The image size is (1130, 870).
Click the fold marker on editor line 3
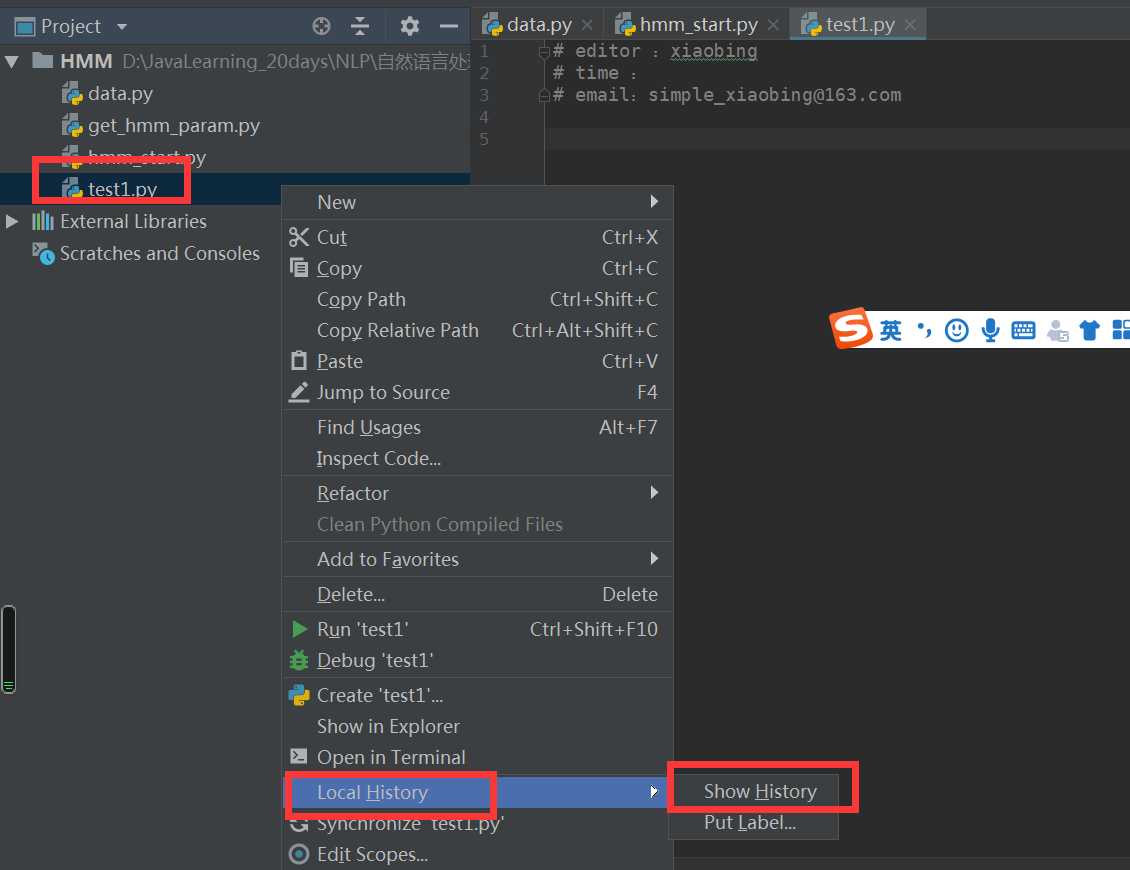tap(544, 95)
